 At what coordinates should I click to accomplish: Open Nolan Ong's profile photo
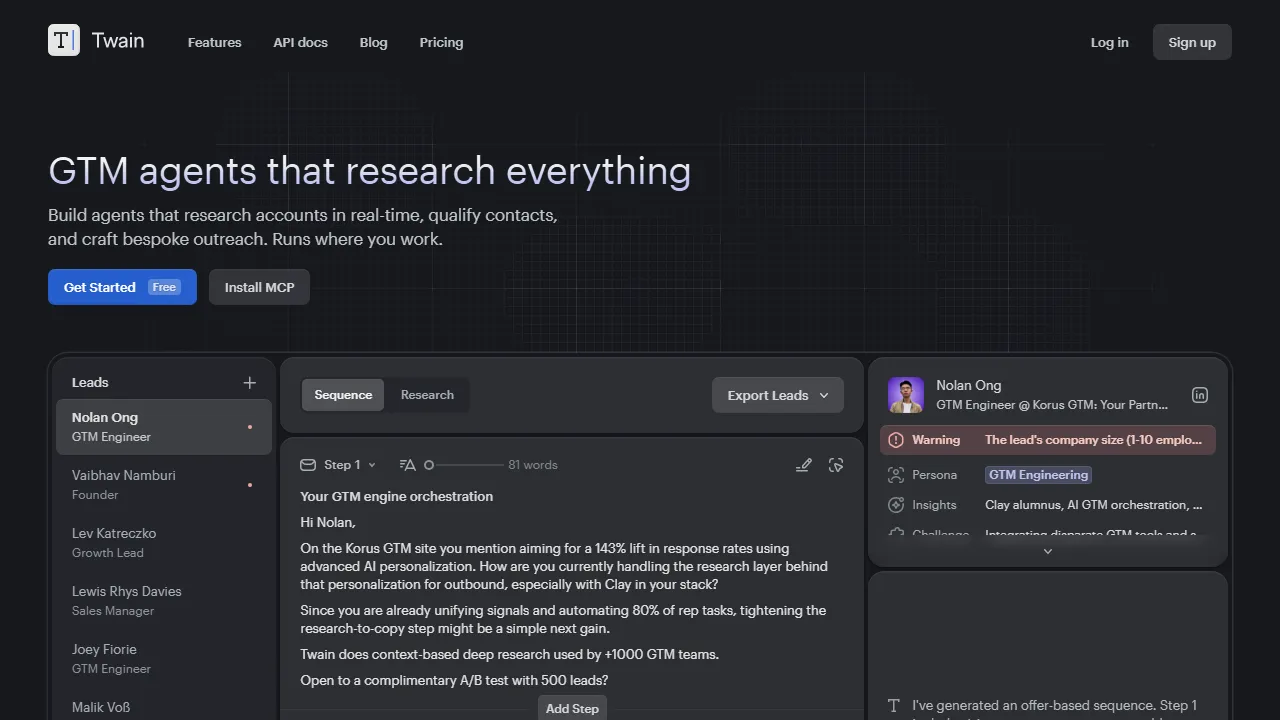click(906, 395)
